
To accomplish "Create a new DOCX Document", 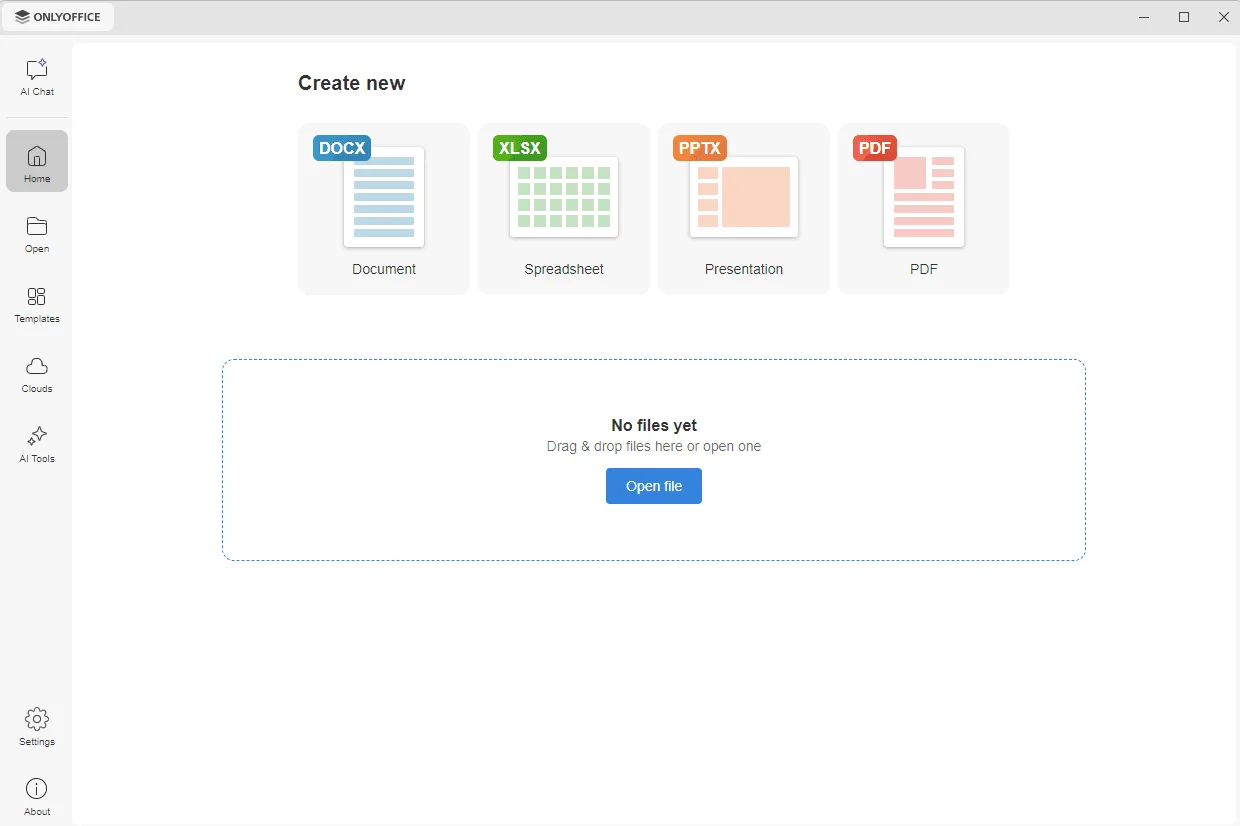I will click(x=384, y=209).
